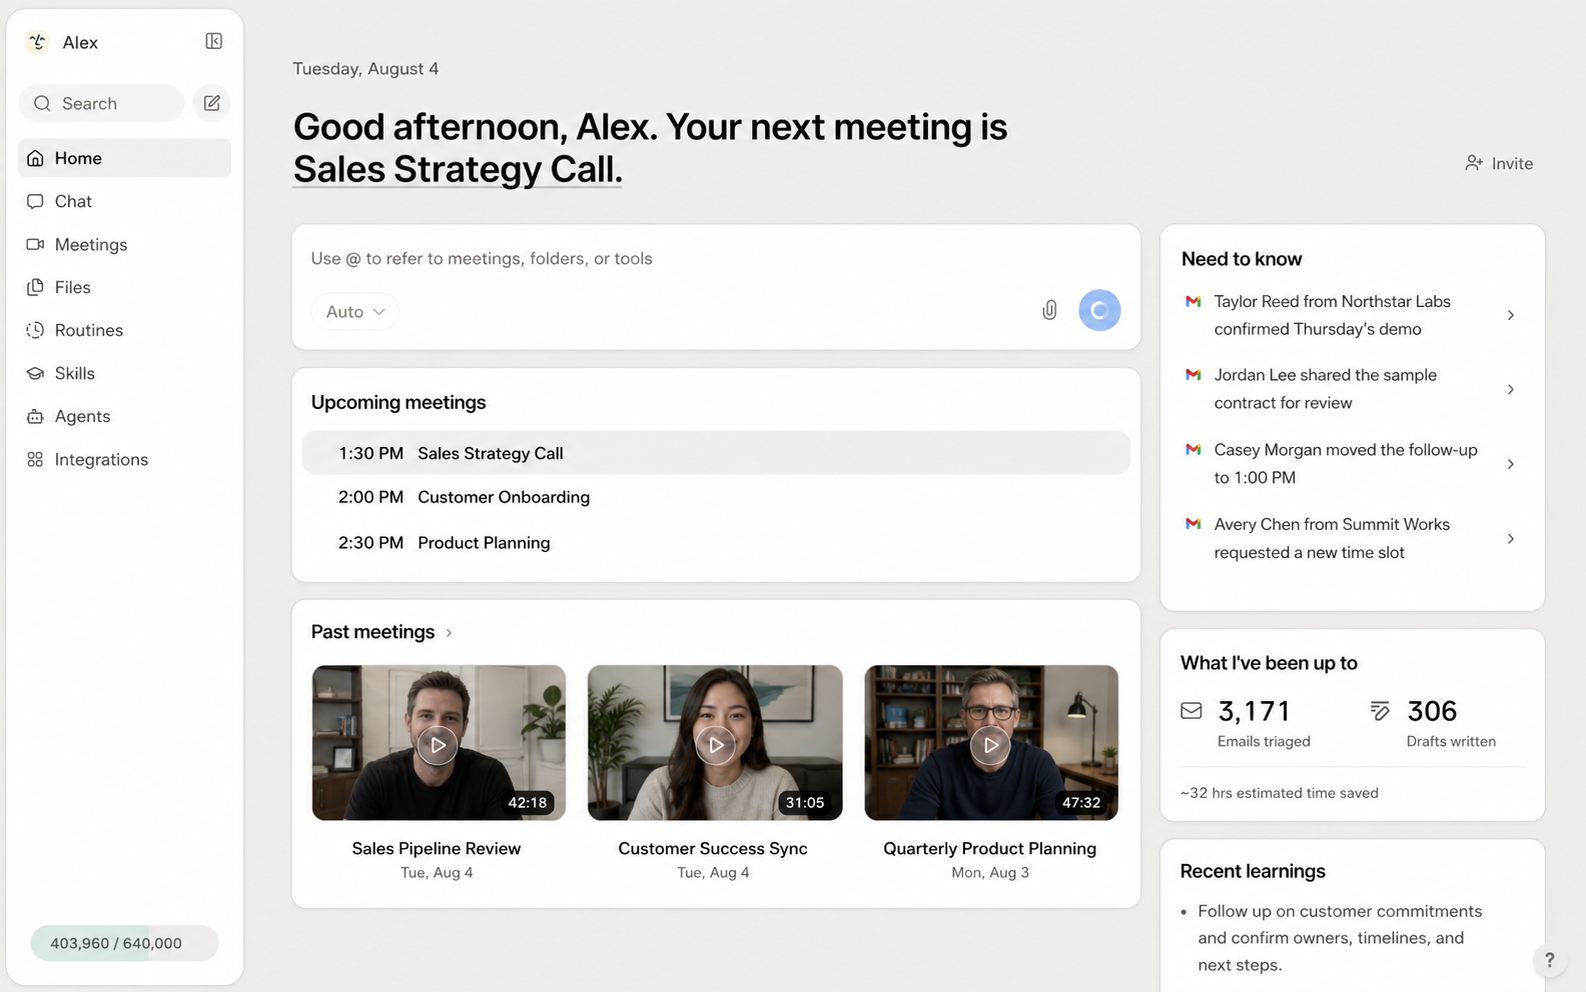Click 'Jordan Lee shared the sample contract' text
Image resolution: width=1586 pixels, height=992 pixels.
(x=1325, y=389)
